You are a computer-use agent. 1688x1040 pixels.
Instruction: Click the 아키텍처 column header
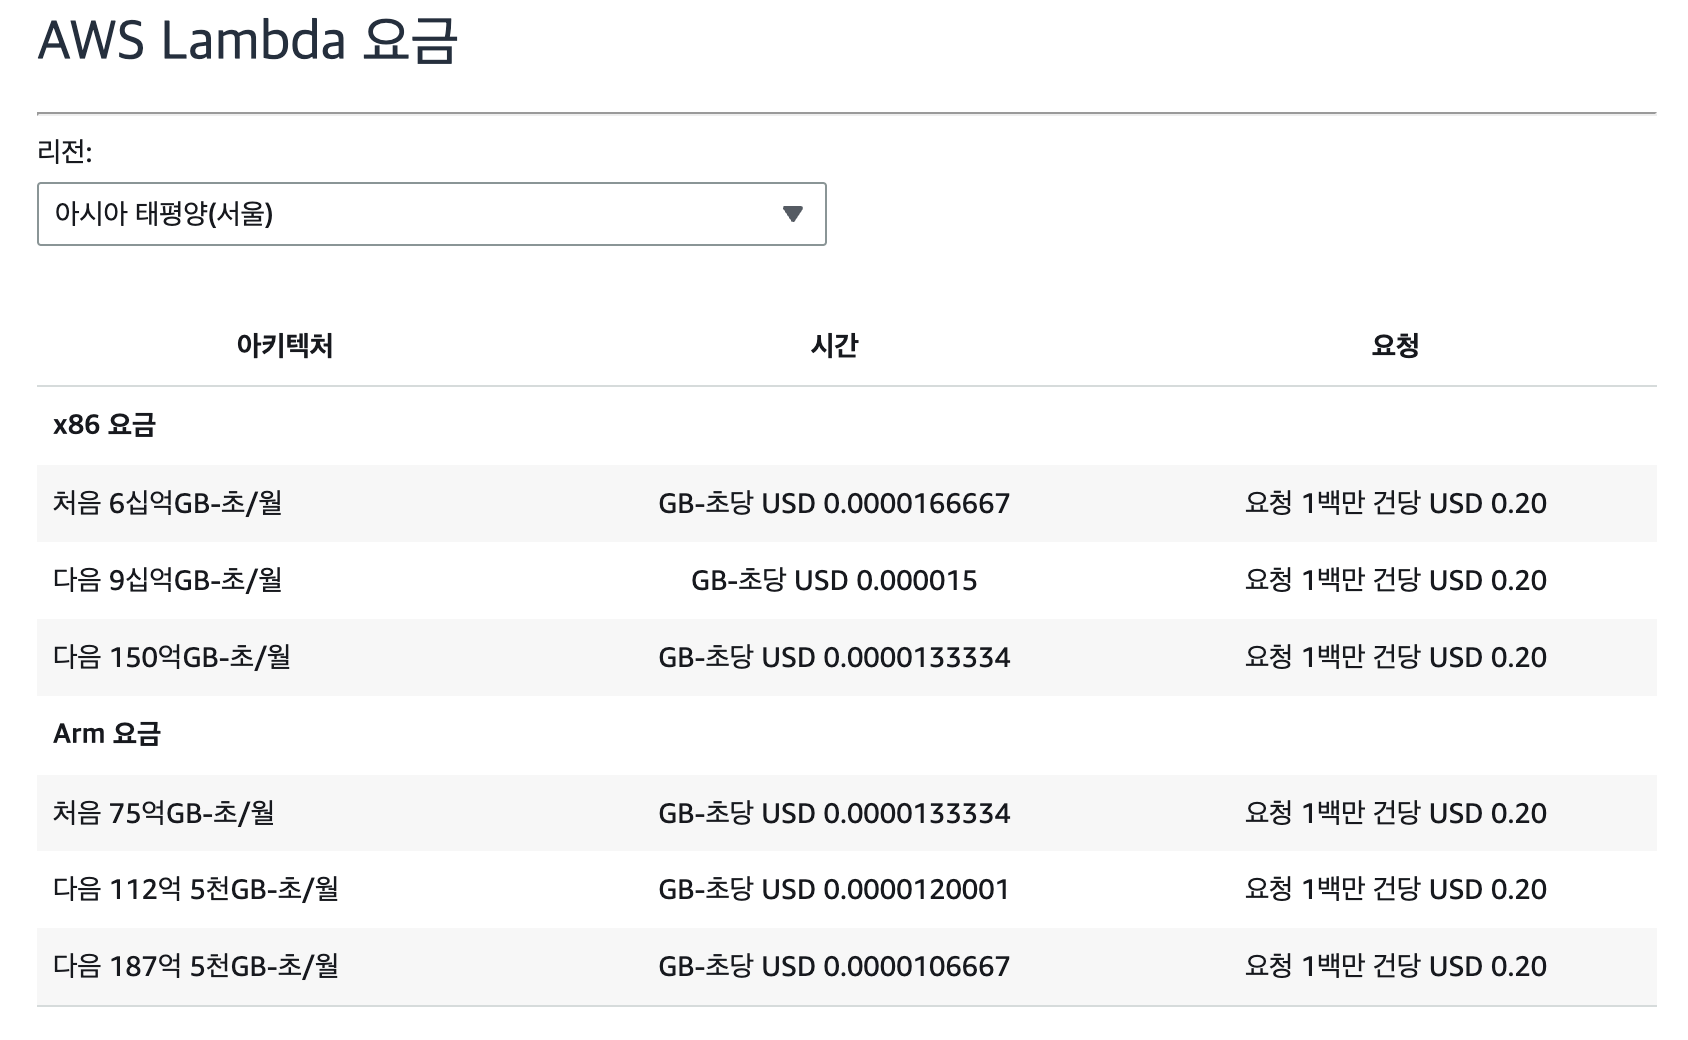(285, 346)
